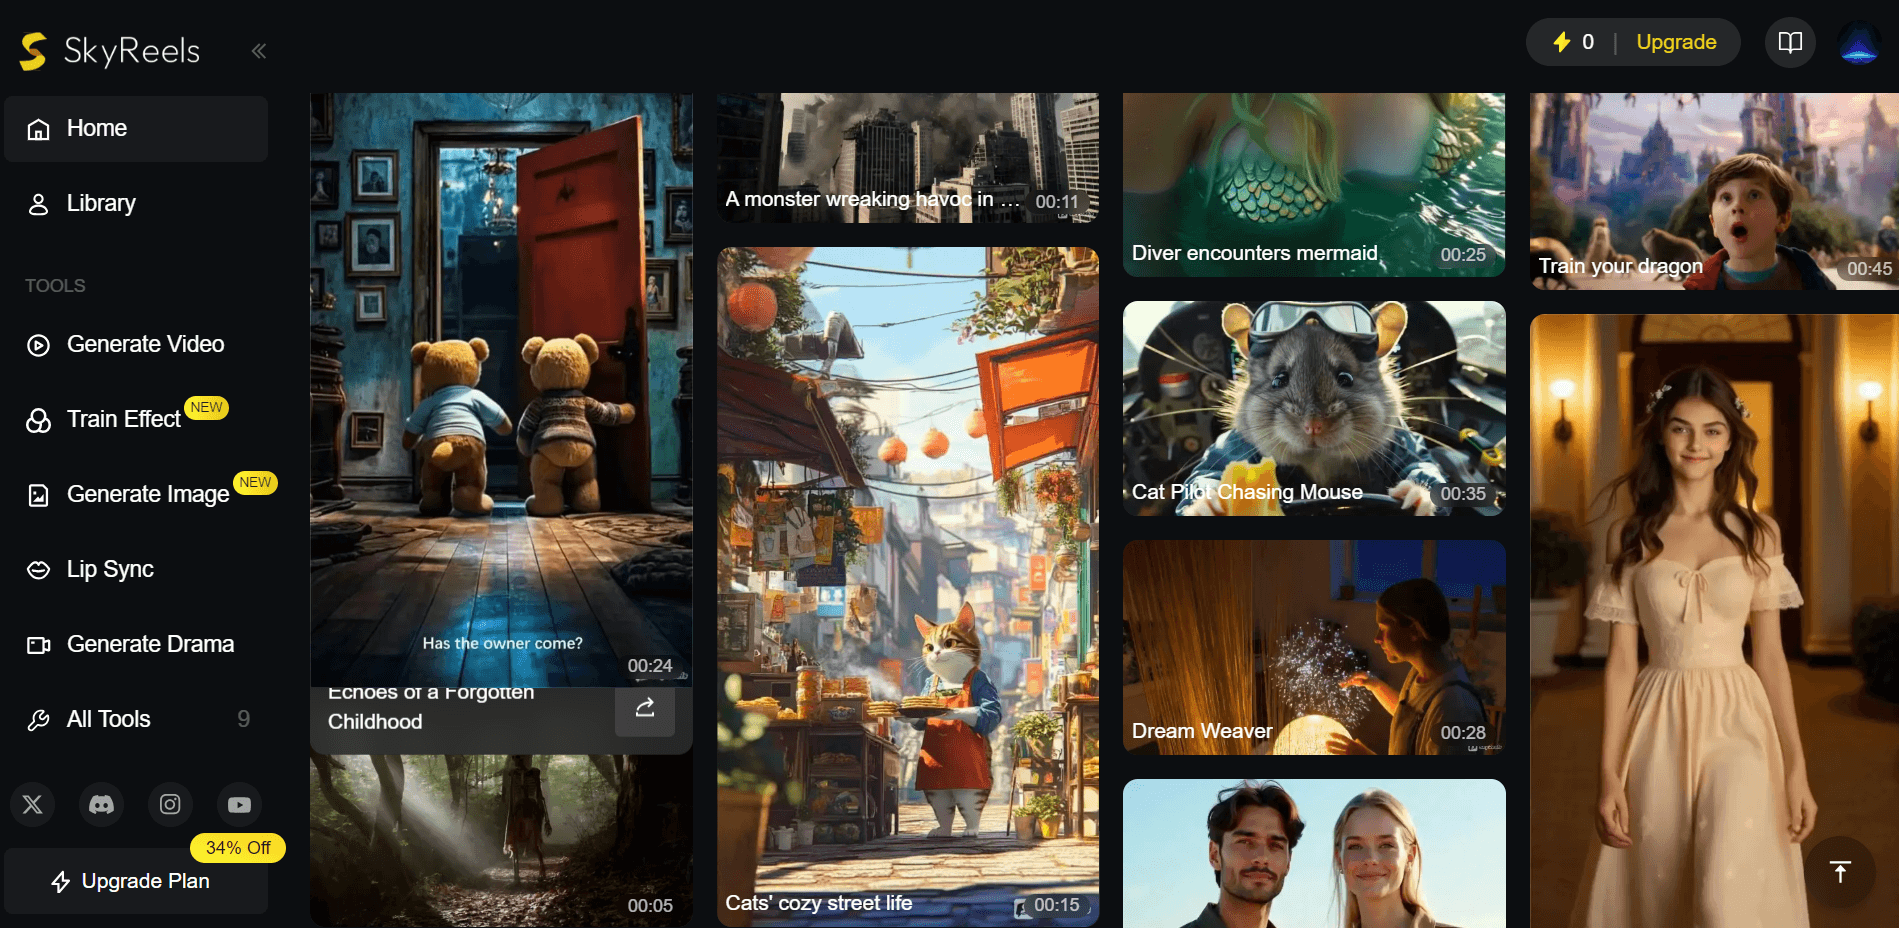
Task: Open Train Effect tool
Action: click(x=136, y=419)
